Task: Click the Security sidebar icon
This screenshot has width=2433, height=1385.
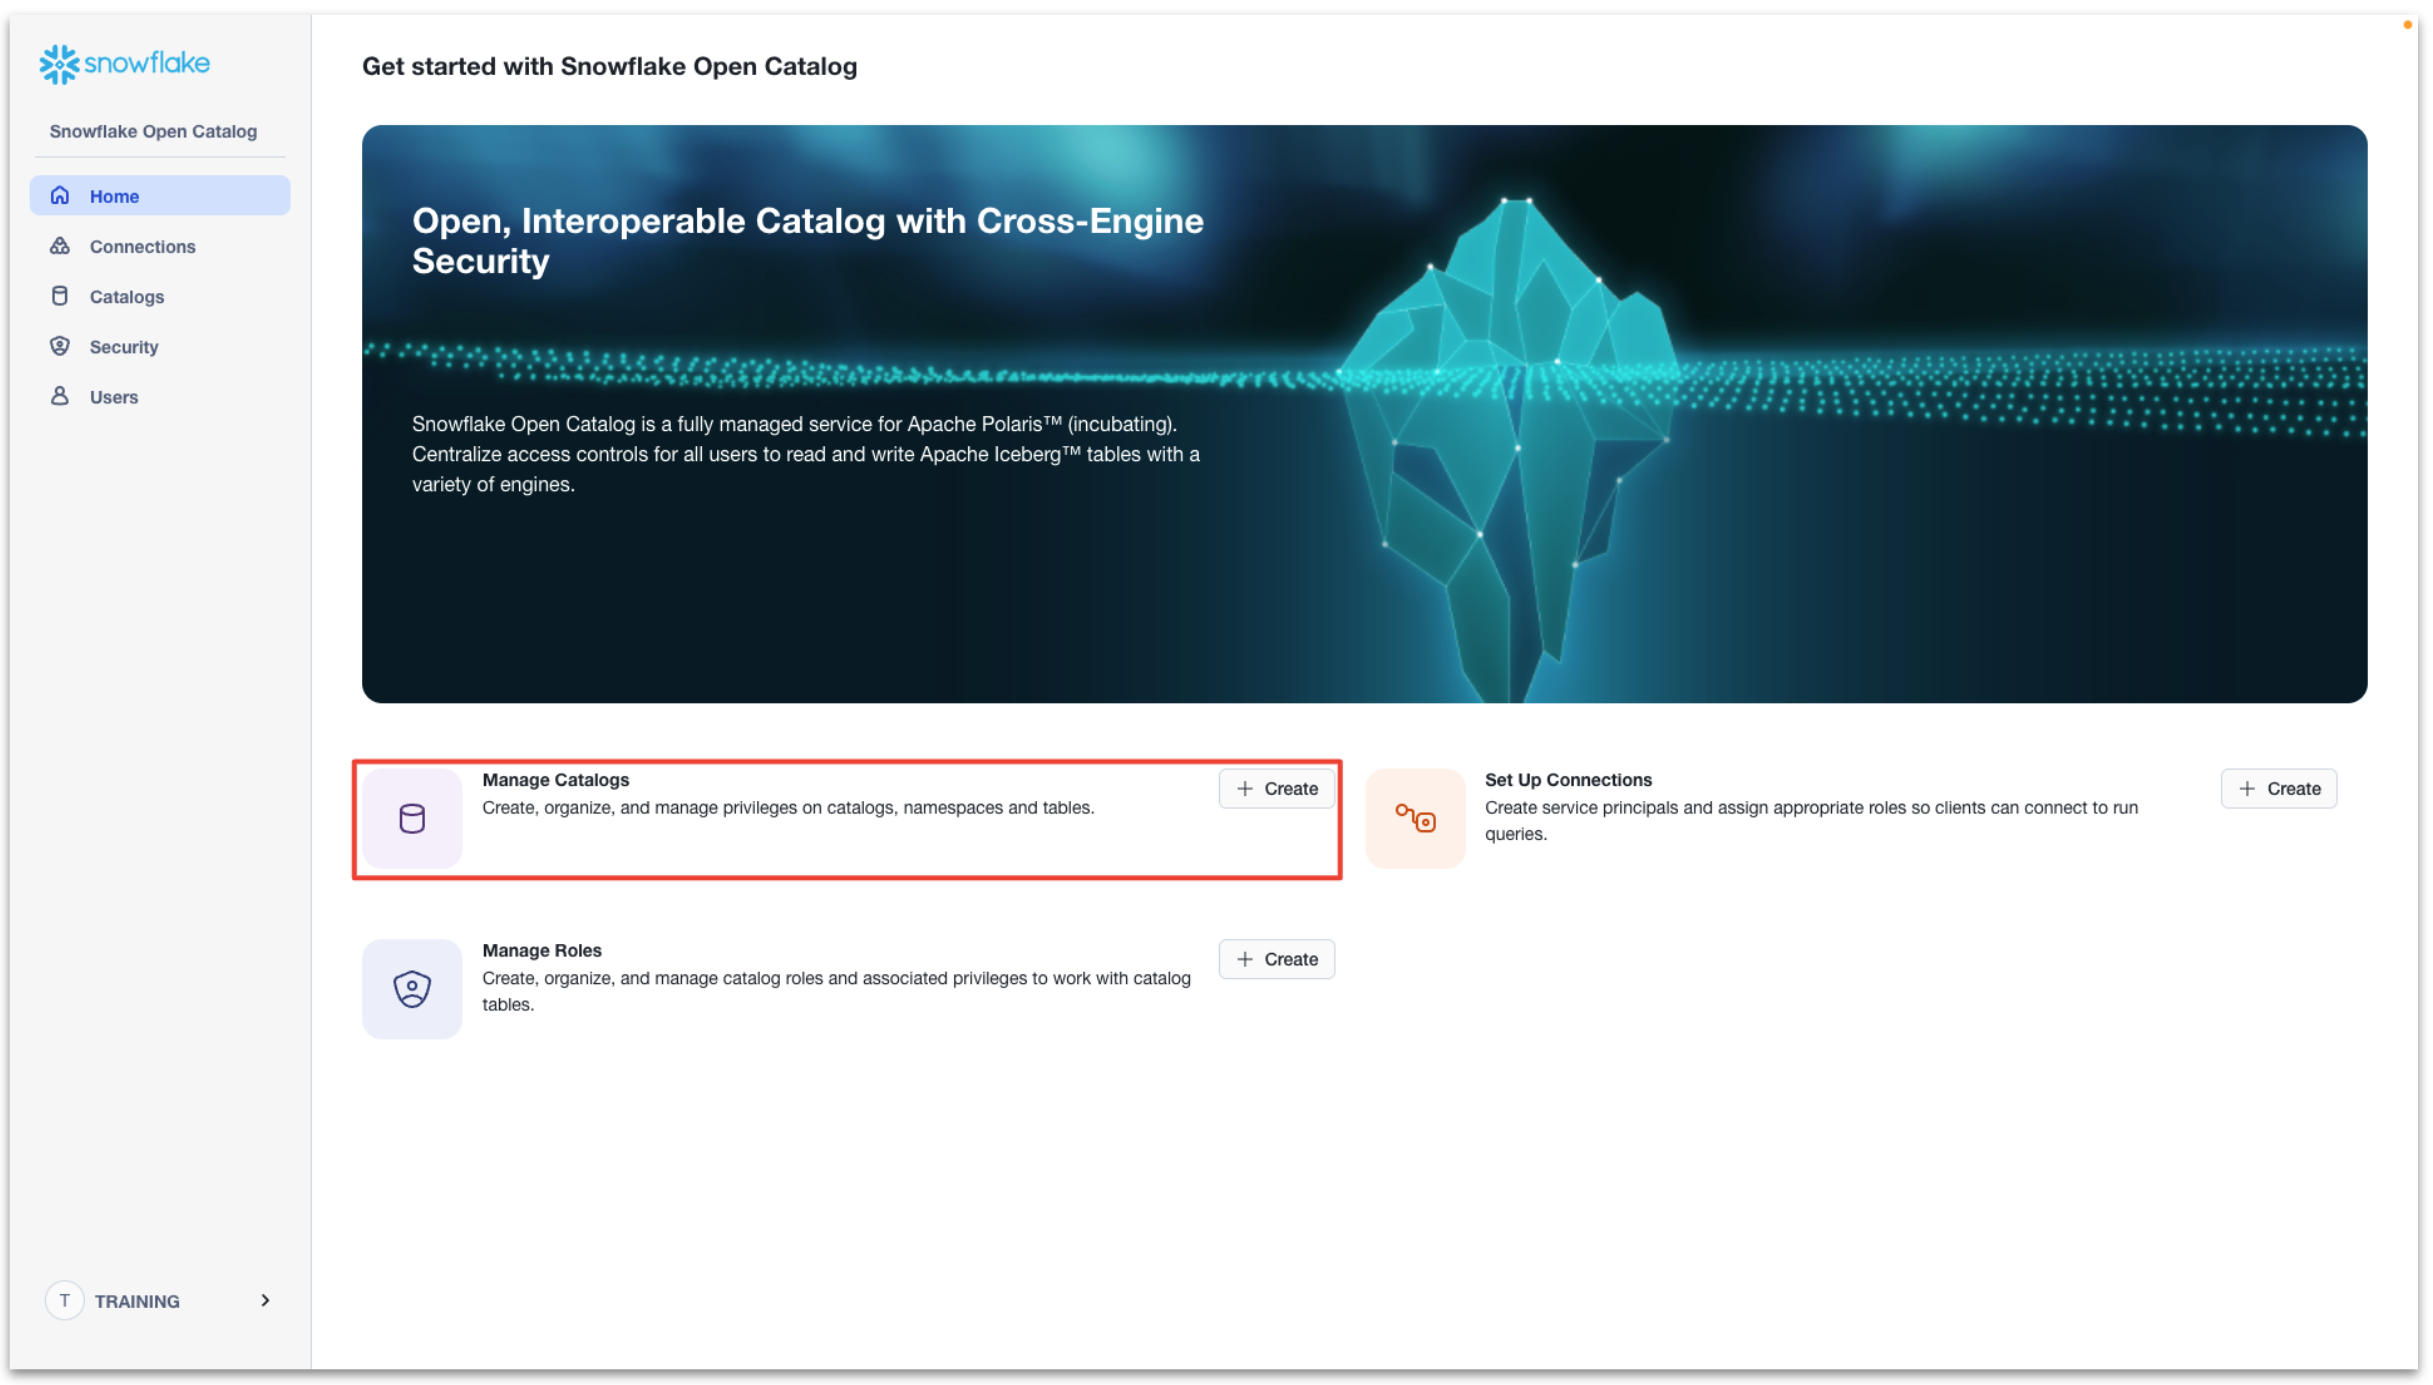Action: coord(58,346)
